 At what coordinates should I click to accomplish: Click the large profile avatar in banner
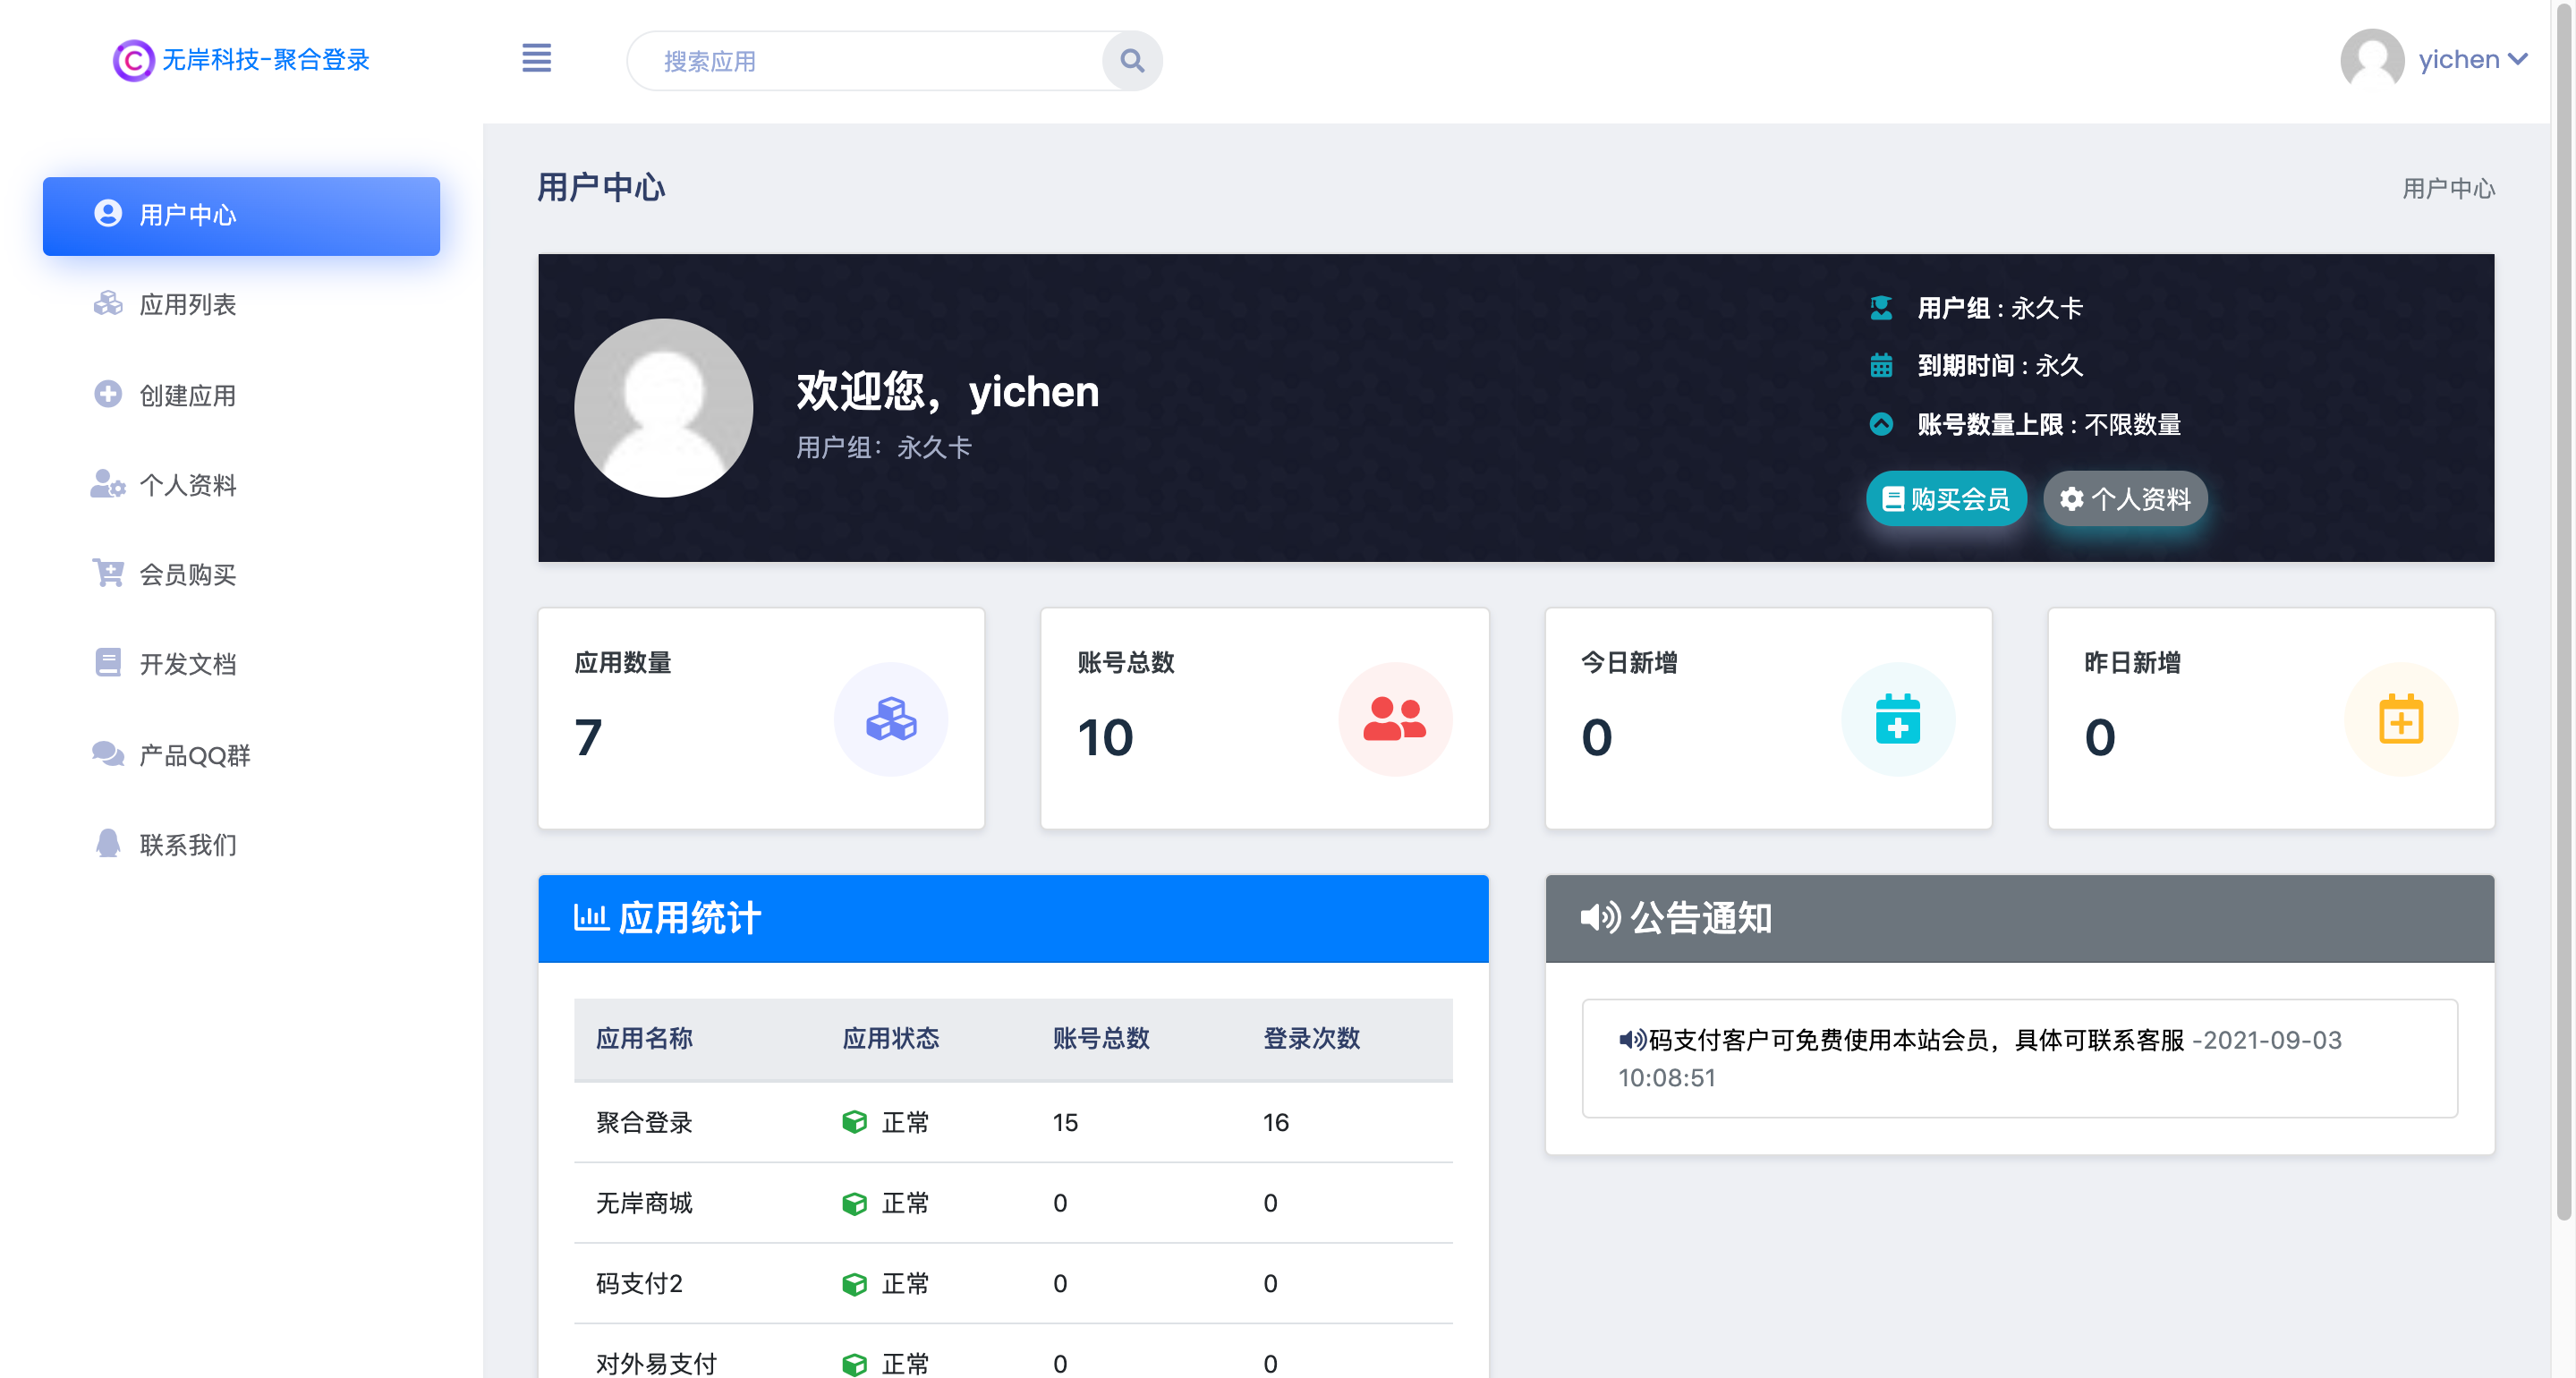pyautogui.click(x=664, y=408)
